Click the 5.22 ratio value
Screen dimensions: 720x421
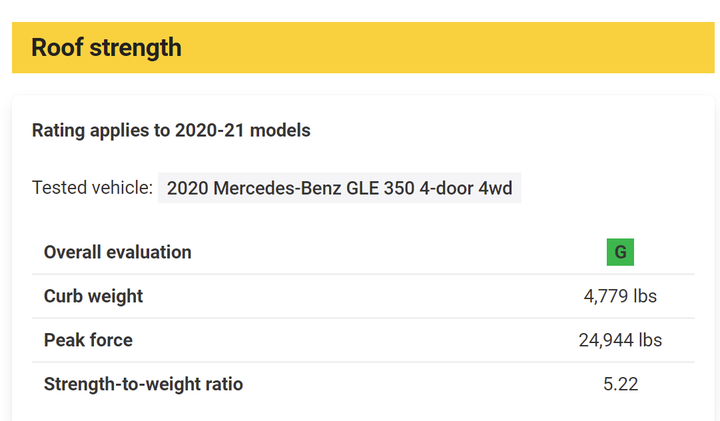[620, 384]
